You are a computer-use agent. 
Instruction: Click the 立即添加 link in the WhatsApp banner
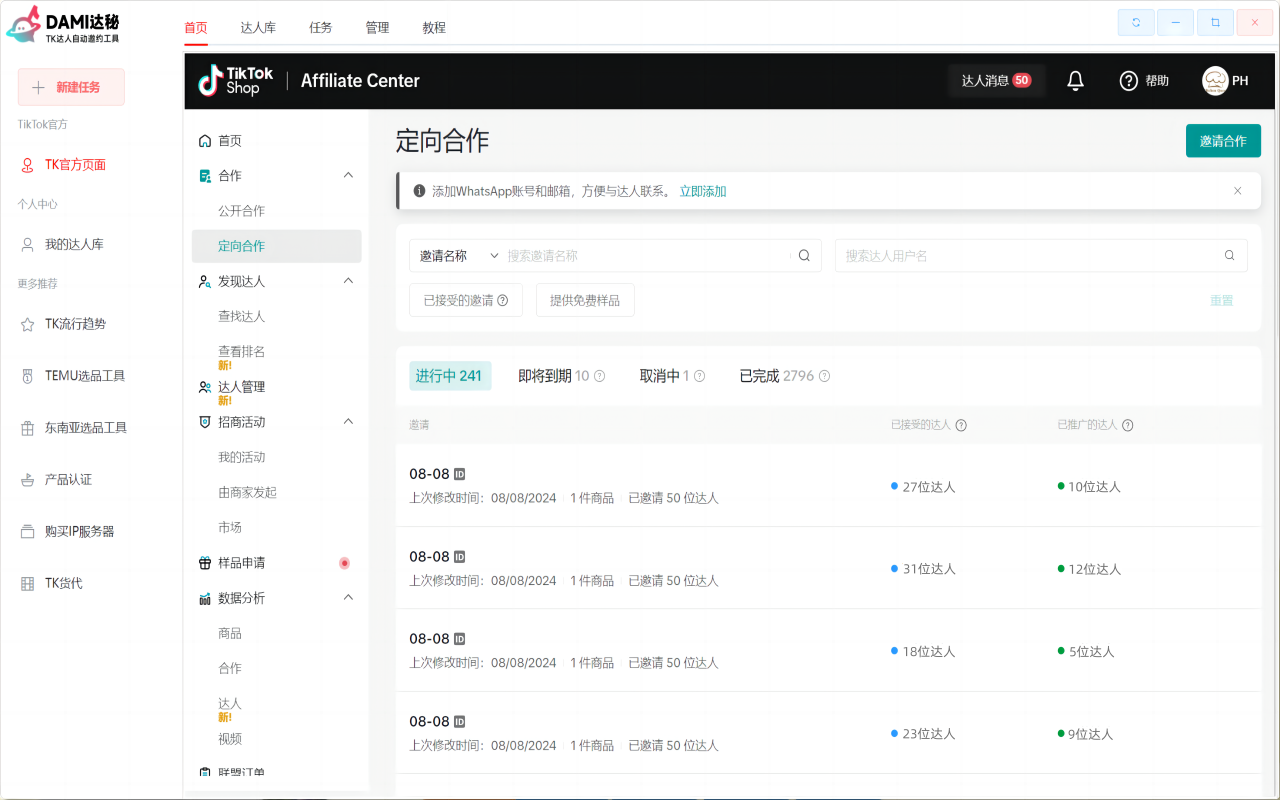[703, 190]
